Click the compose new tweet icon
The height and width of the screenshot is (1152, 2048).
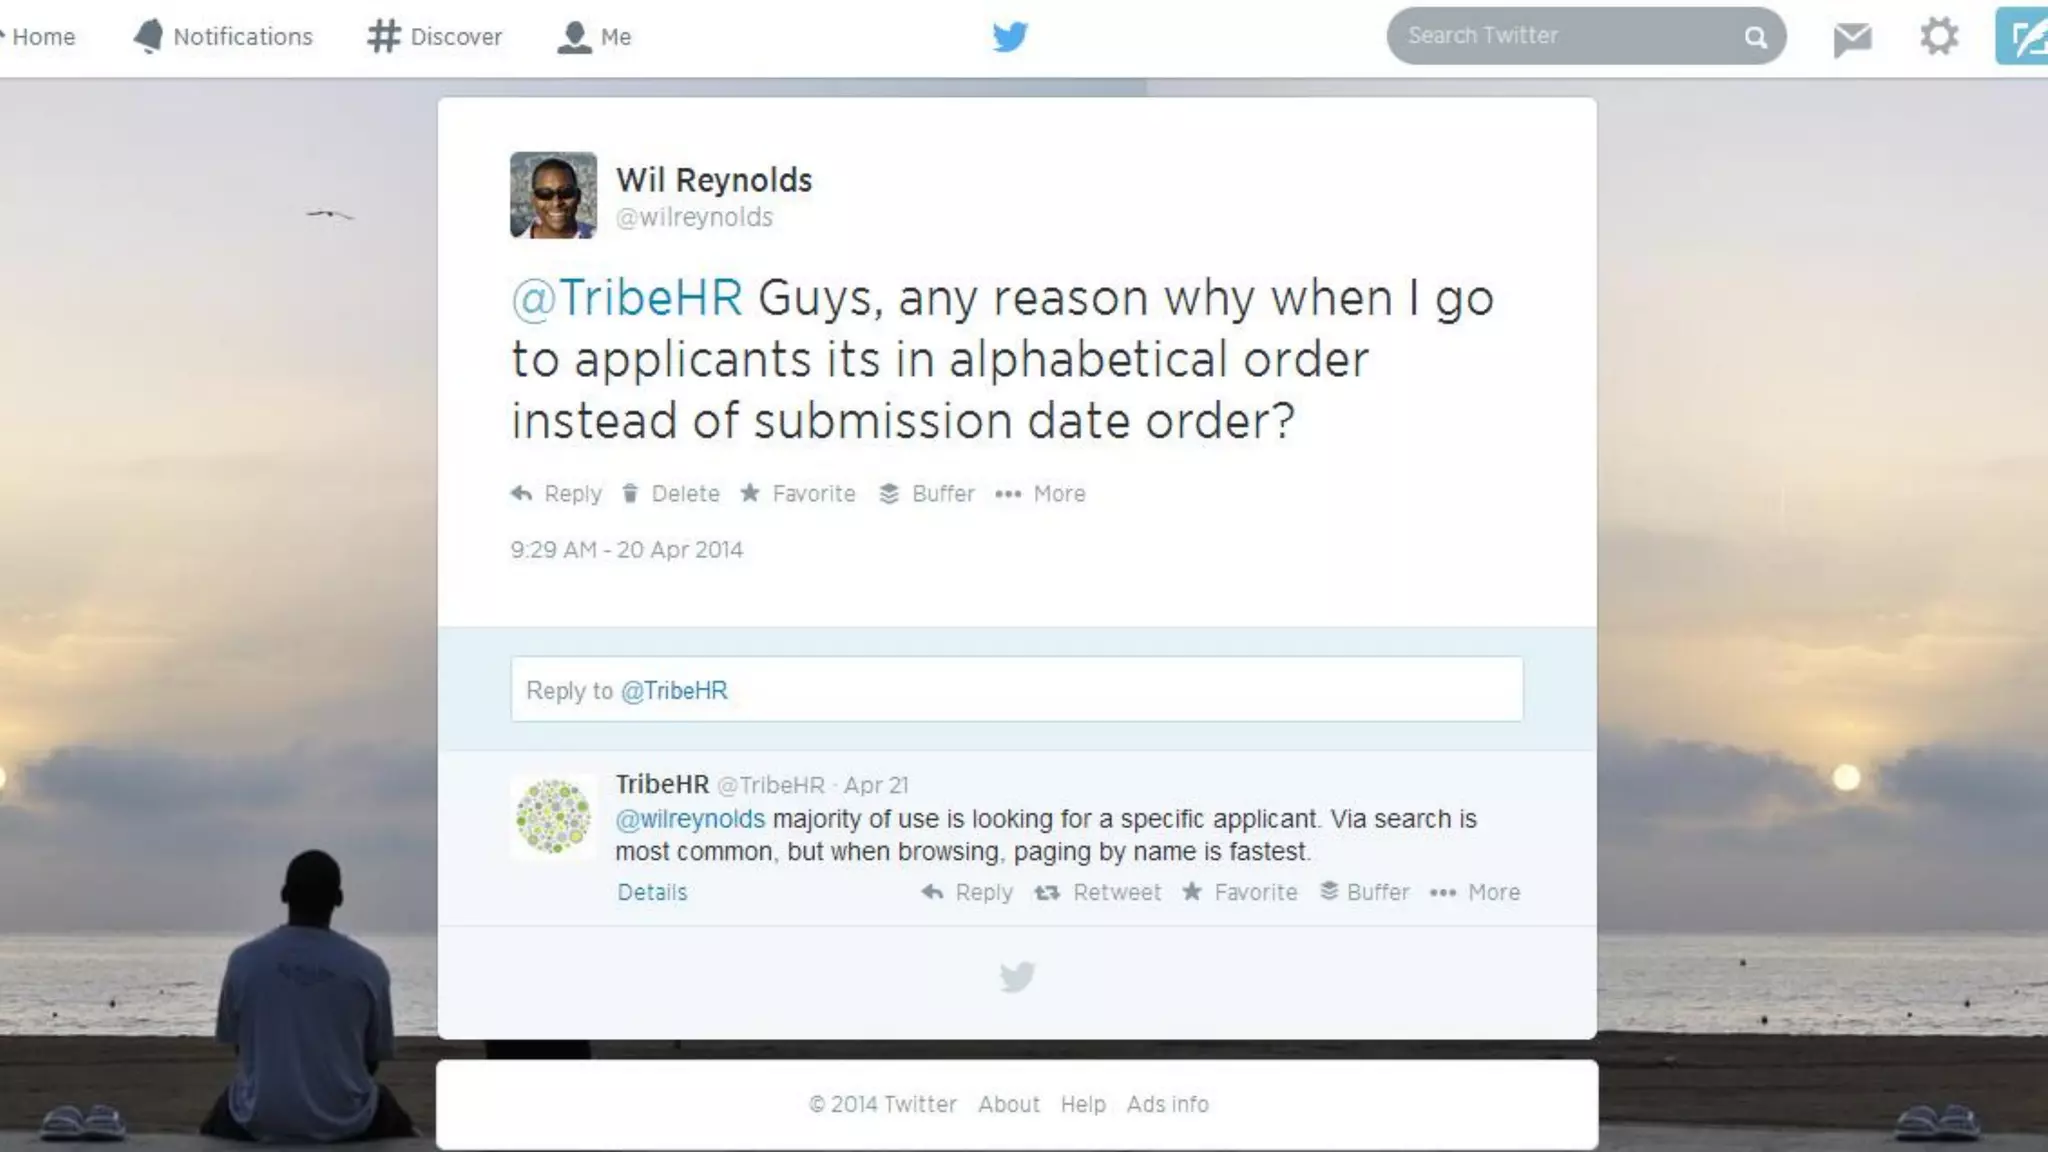click(2022, 36)
